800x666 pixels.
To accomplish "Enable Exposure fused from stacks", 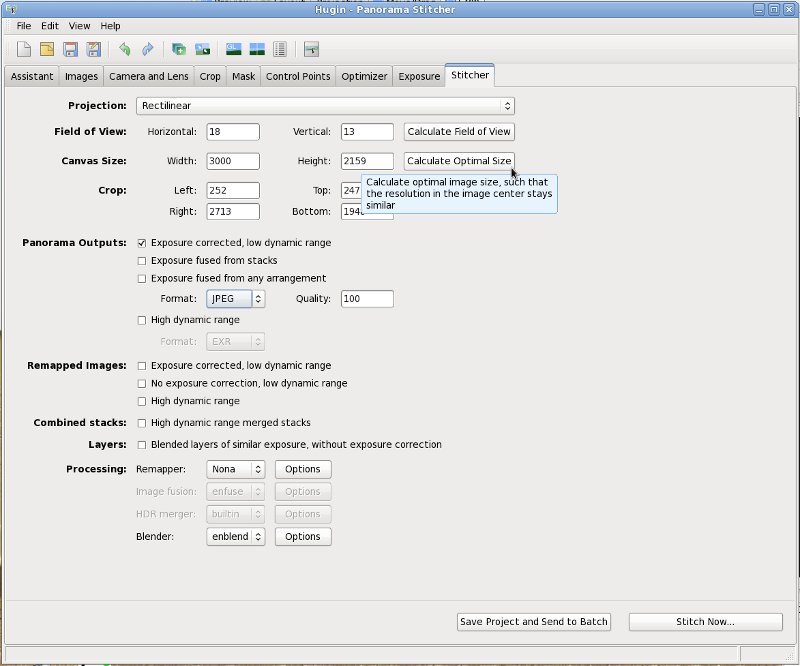I will pyautogui.click(x=142, y=261).
